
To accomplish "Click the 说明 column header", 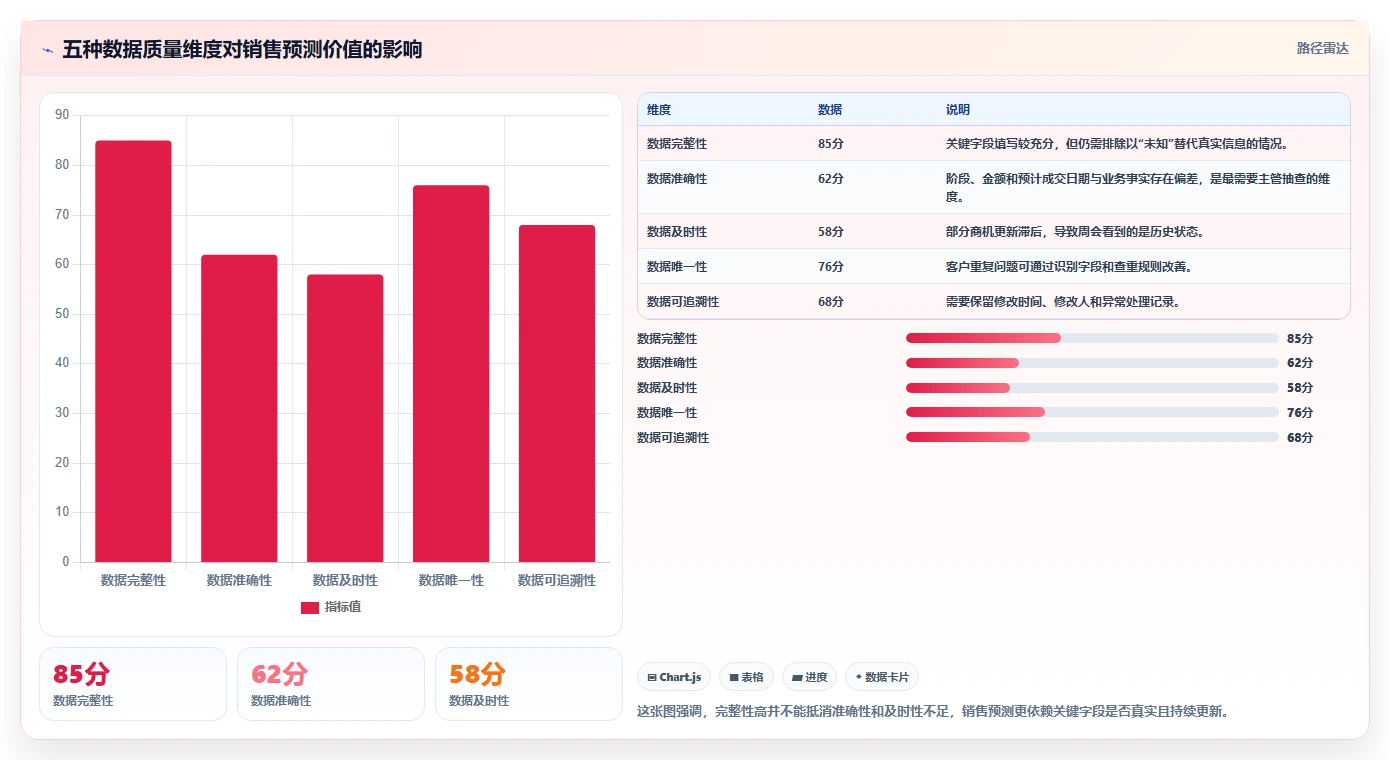I will point(958,110).
